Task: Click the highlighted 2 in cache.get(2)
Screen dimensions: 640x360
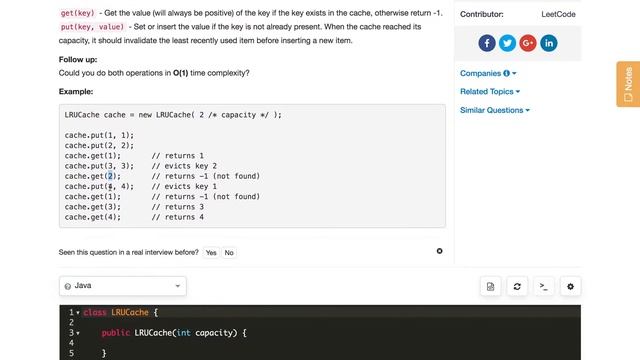Action: tap(110, 176)
